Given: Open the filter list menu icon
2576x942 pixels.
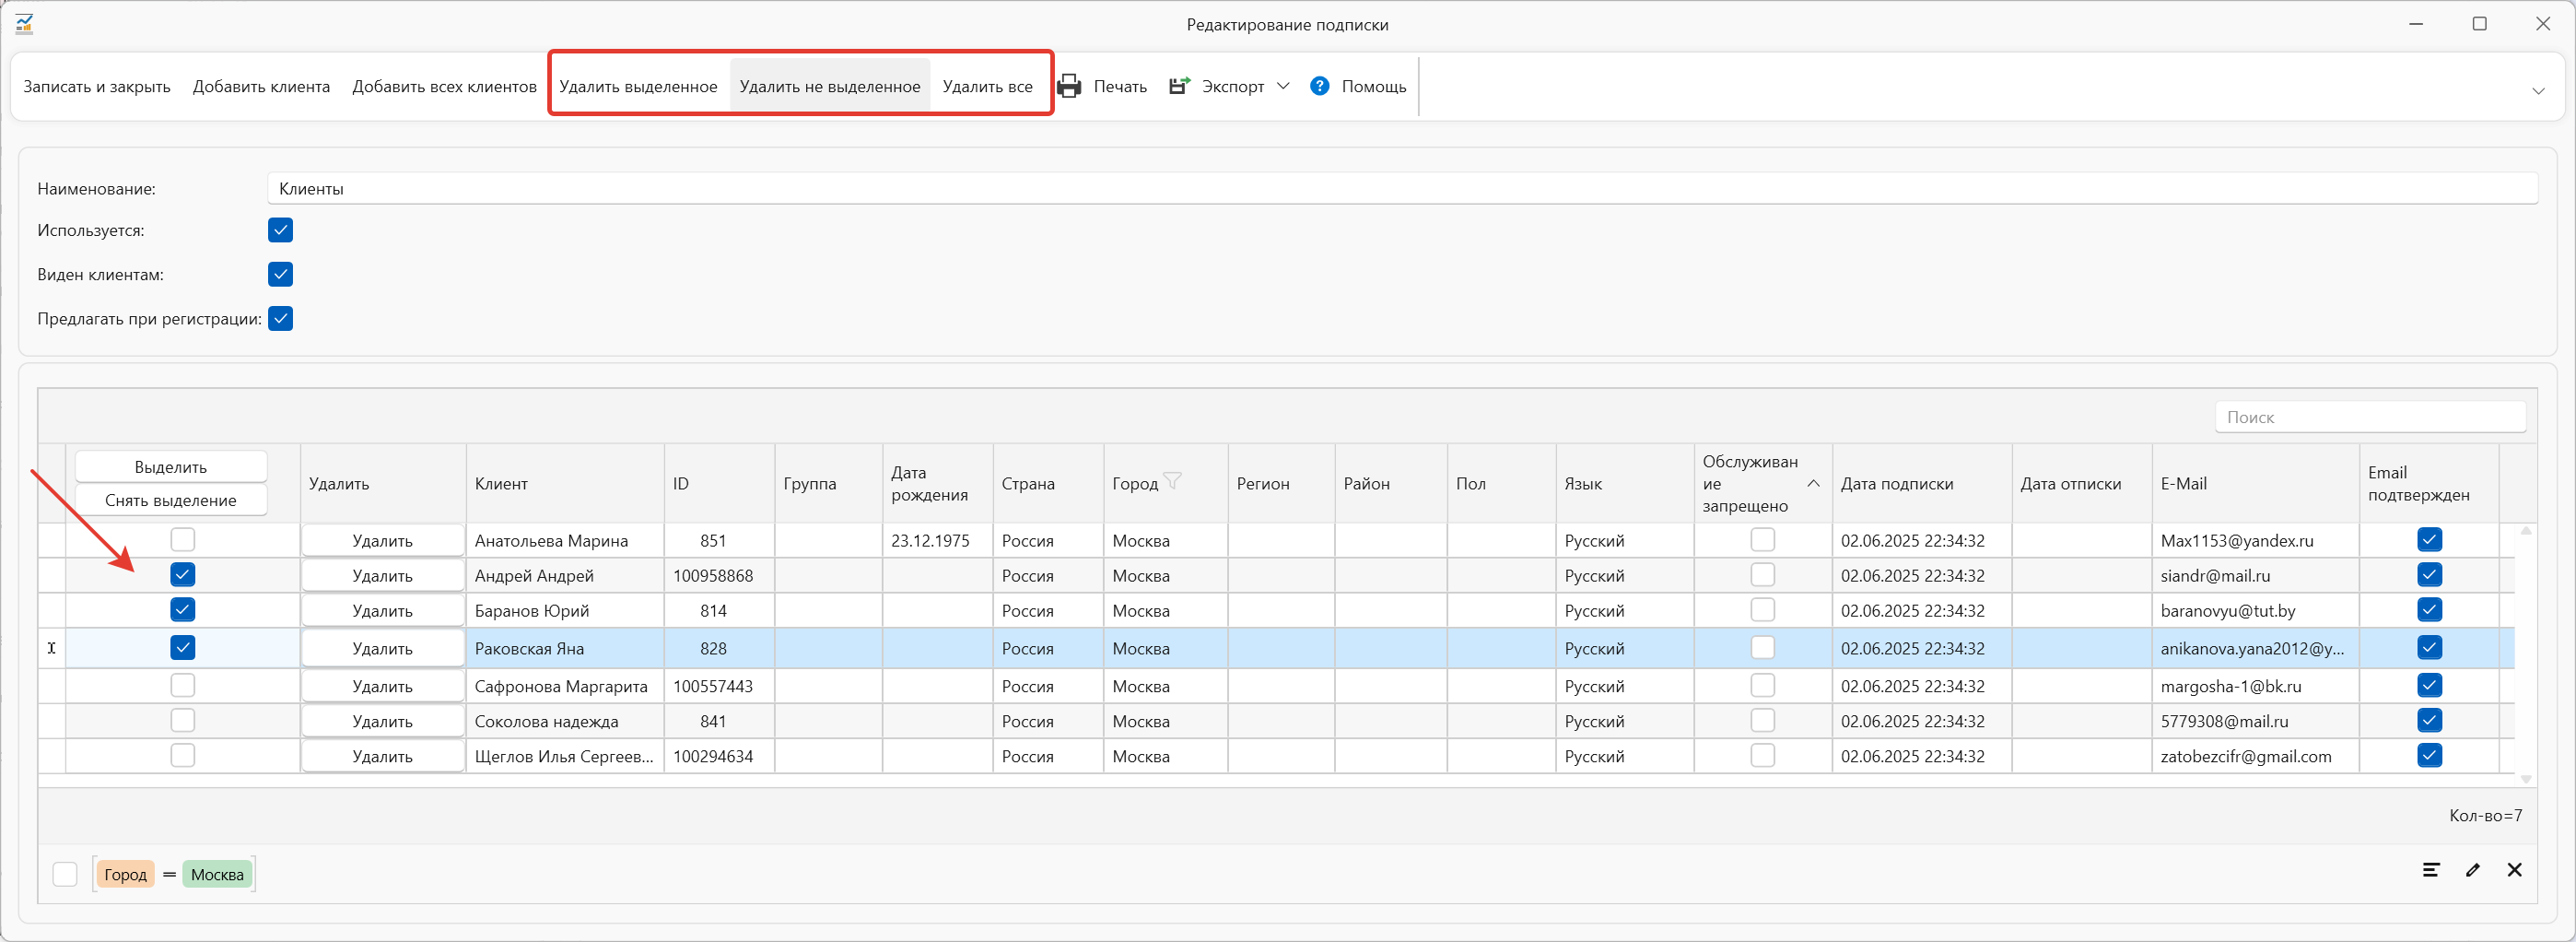Looking at the screenshot, I should pyautogui.click(x=2431, y=870).
